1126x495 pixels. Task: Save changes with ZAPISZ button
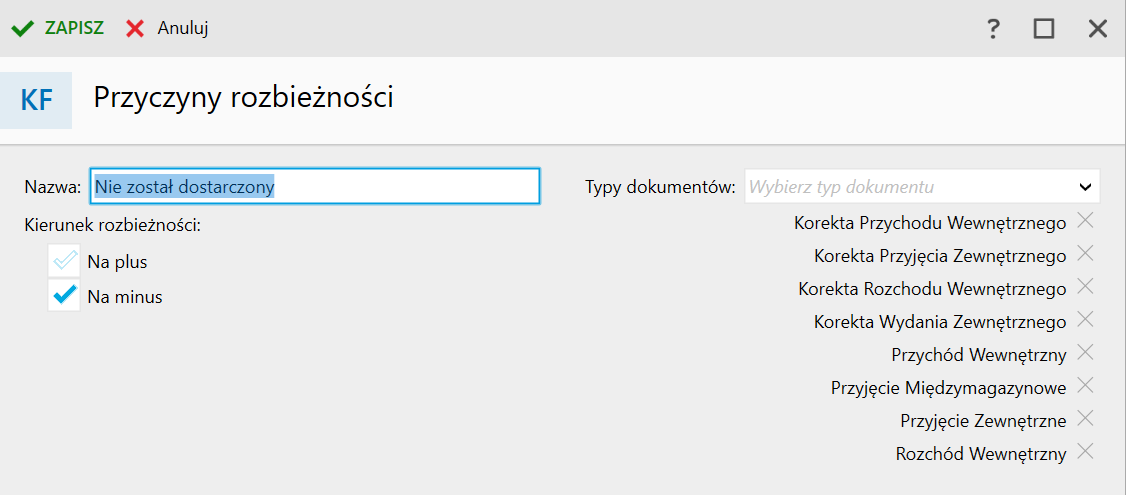(58, 28)
